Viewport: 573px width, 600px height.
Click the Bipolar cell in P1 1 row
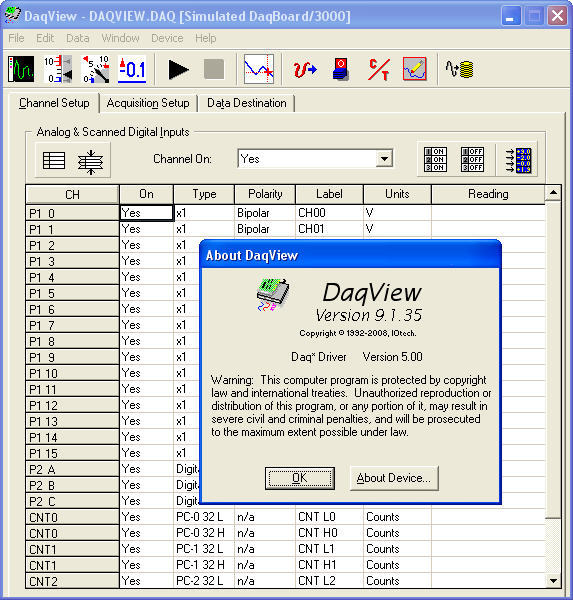(265, 229)
